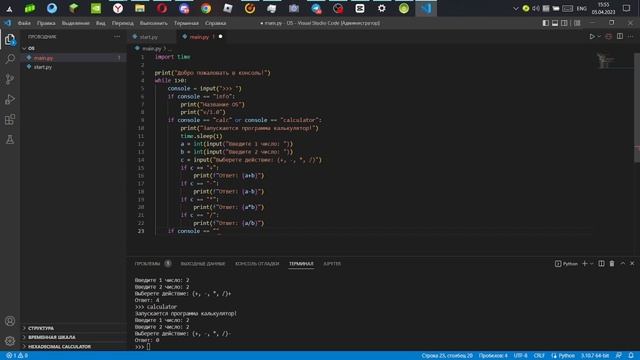Open the Opera browser from the taskbar
This screenshot has width=640, height=360.
162,8
